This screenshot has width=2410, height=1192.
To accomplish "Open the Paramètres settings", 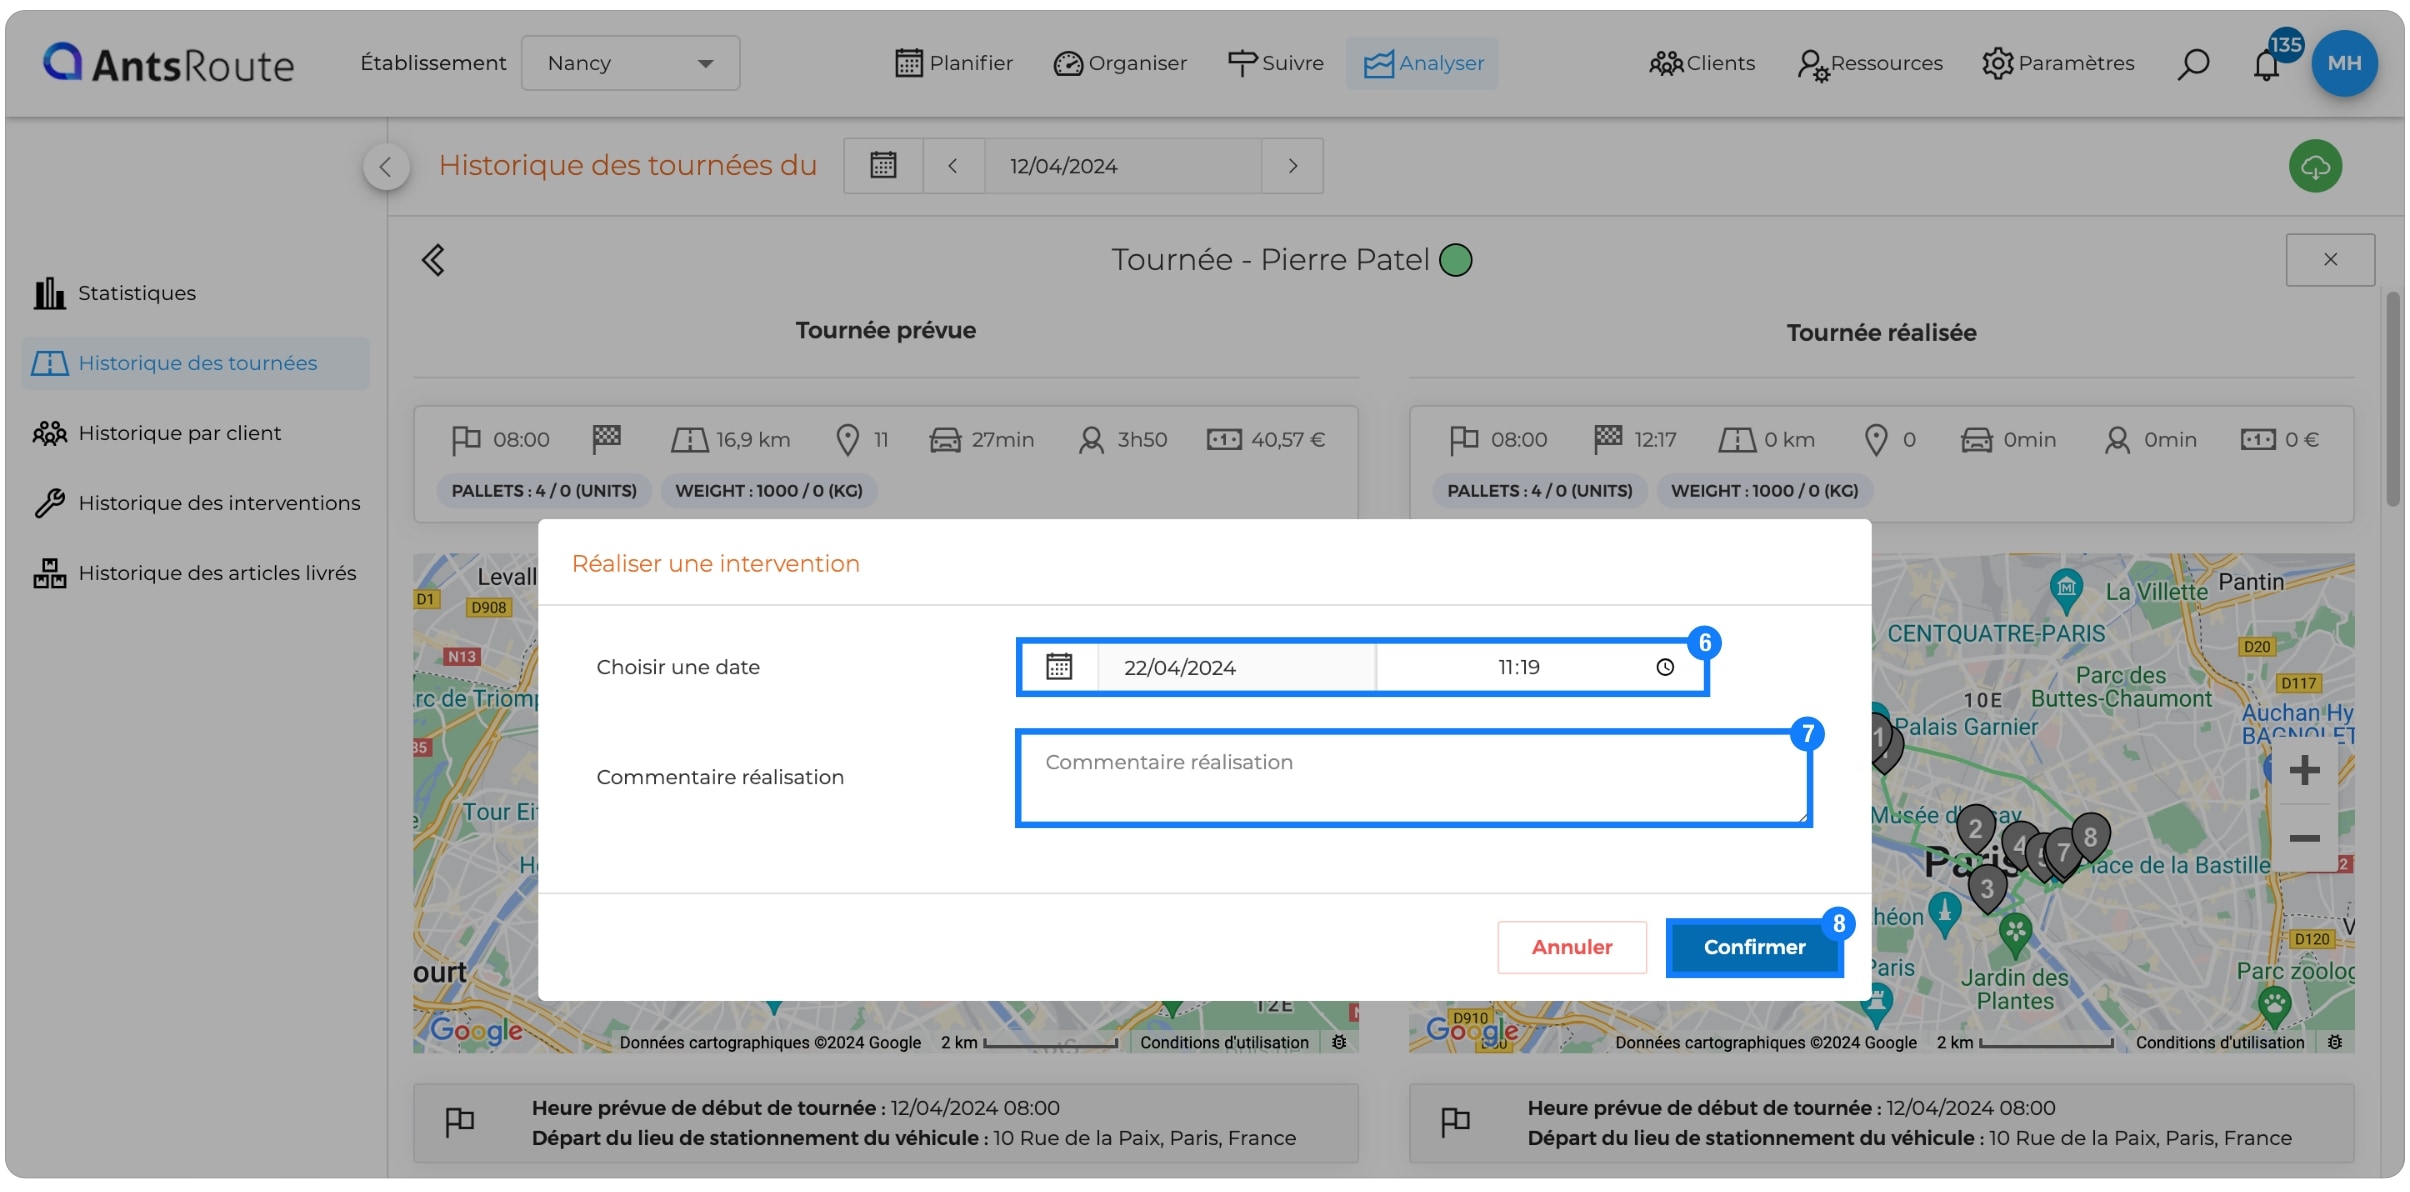I will 2058,63.
